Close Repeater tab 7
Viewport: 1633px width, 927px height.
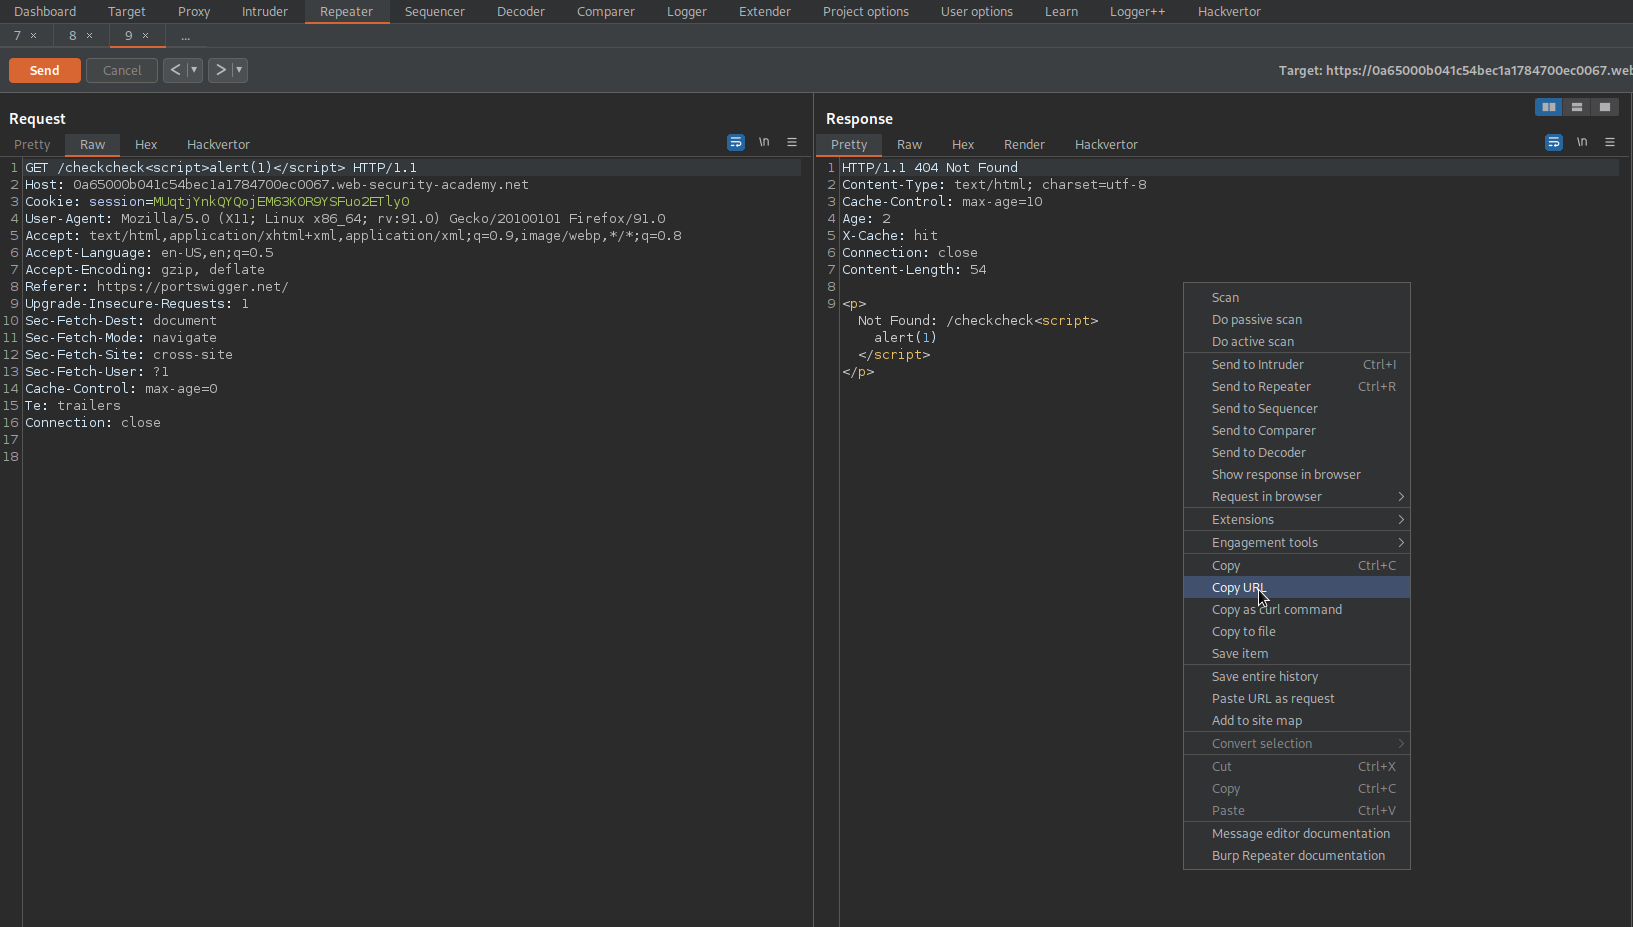click(x=33, y=36)
